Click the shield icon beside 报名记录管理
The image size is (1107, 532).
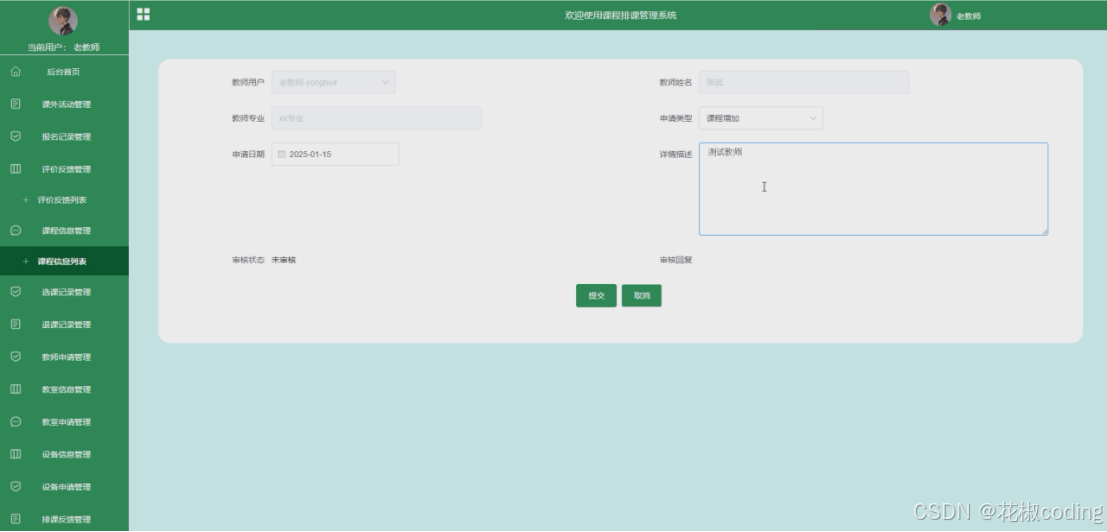(x=16, y=136)
